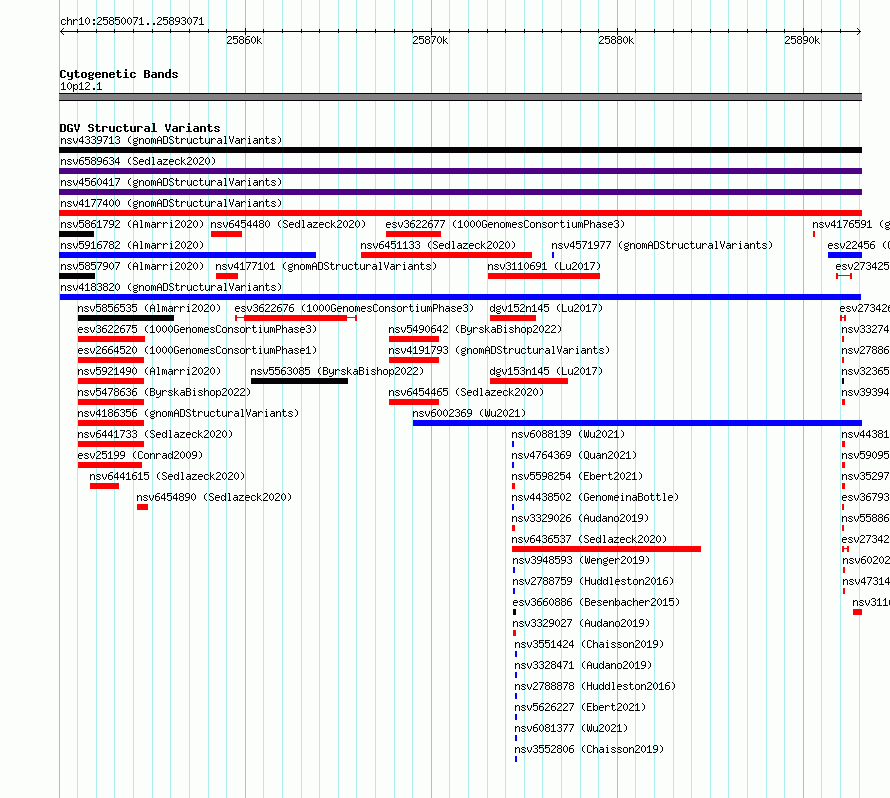Image resolution: width=890 pixels, height=798 pixels.
Task: Open nsv3329027 (Audano2019) label
Action: coord(581,623)
